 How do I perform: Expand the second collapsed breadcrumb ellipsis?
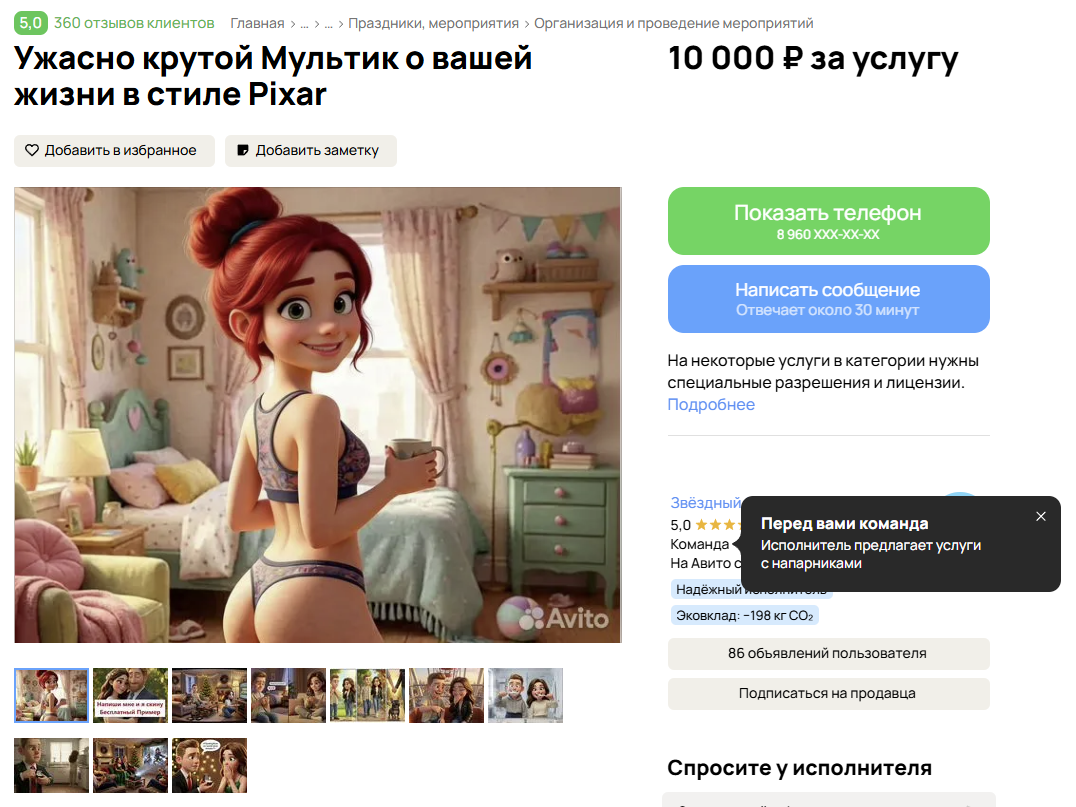coord(329,25)
